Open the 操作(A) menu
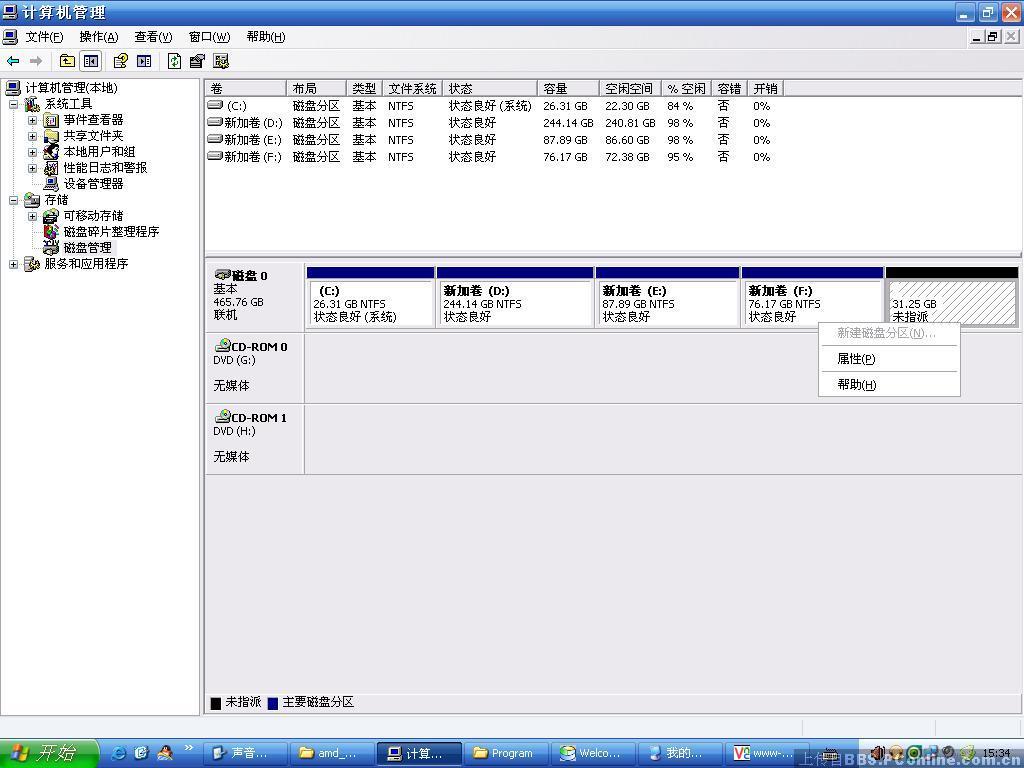 point(98,37)
